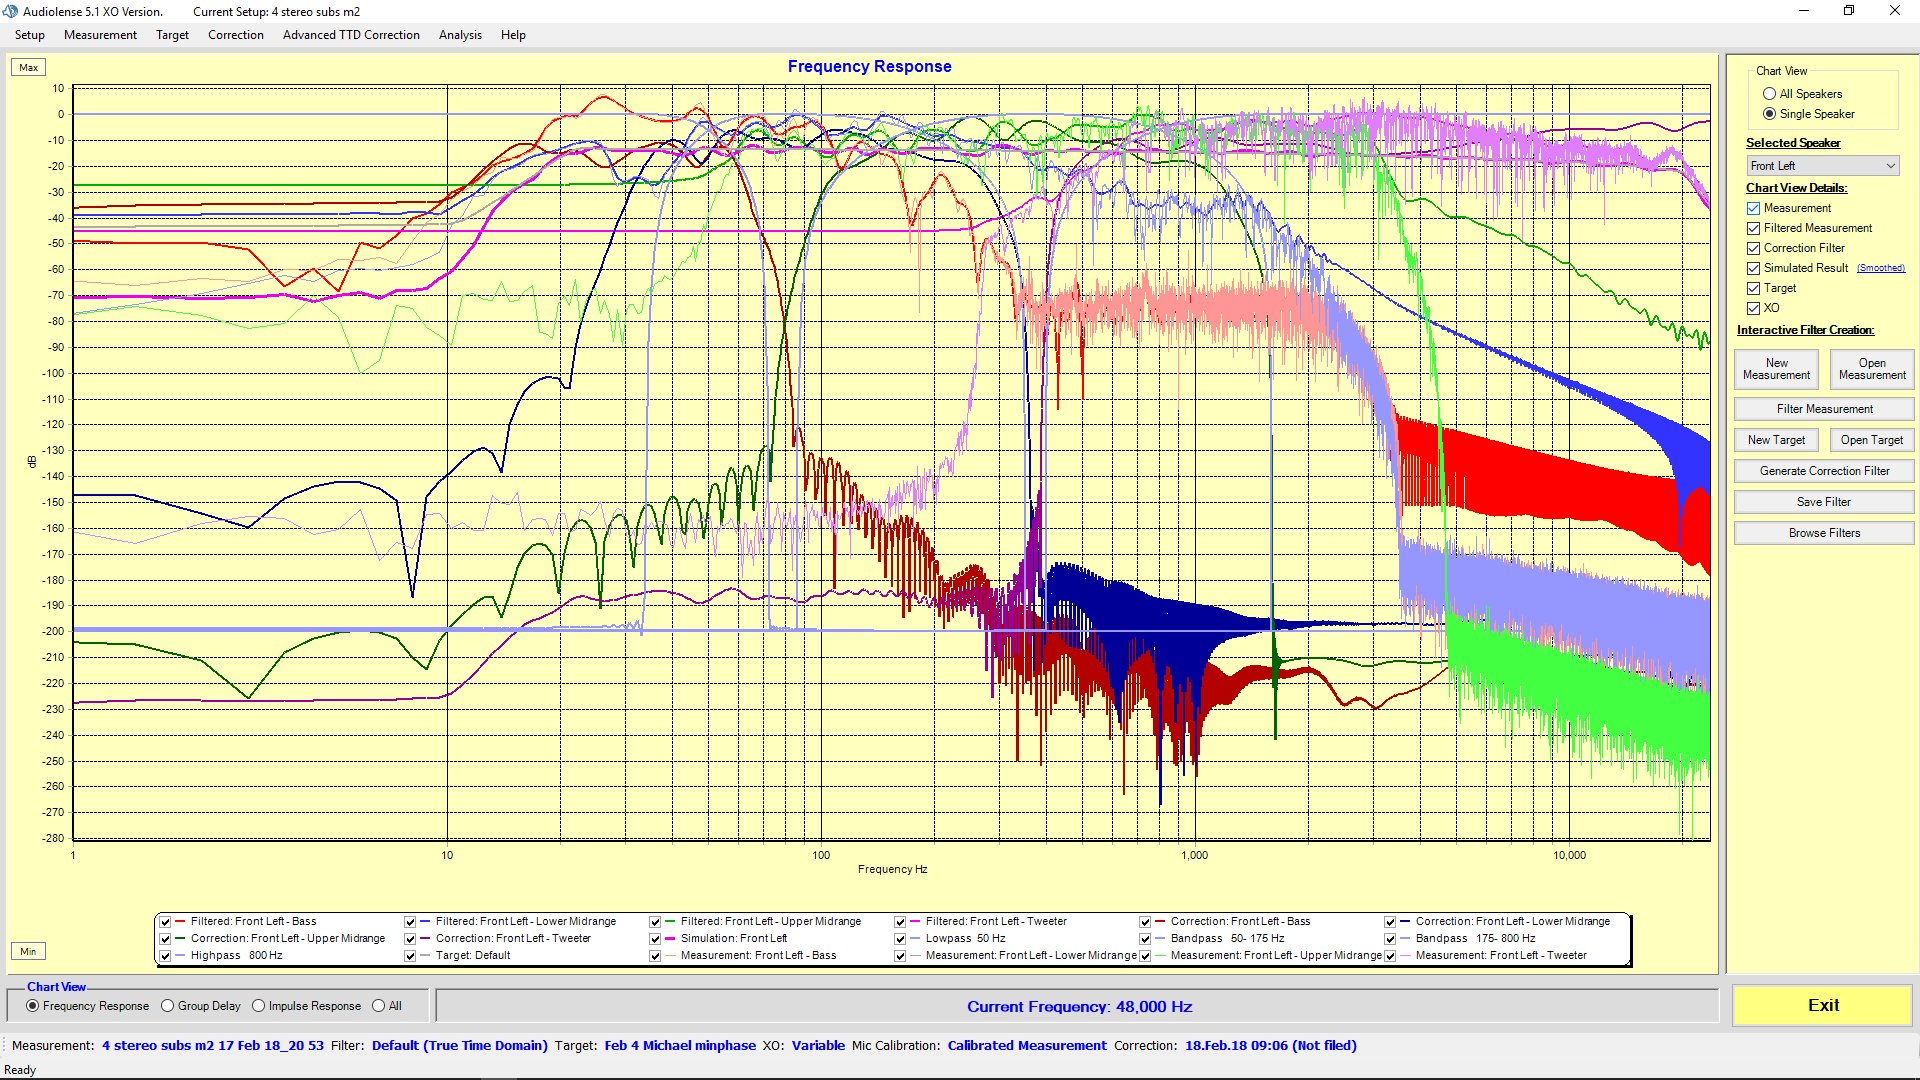This screenshot has width=1920, height=1080.
Task: Click the Audiolense app icon in title bar
Action: tap(11, 11)
